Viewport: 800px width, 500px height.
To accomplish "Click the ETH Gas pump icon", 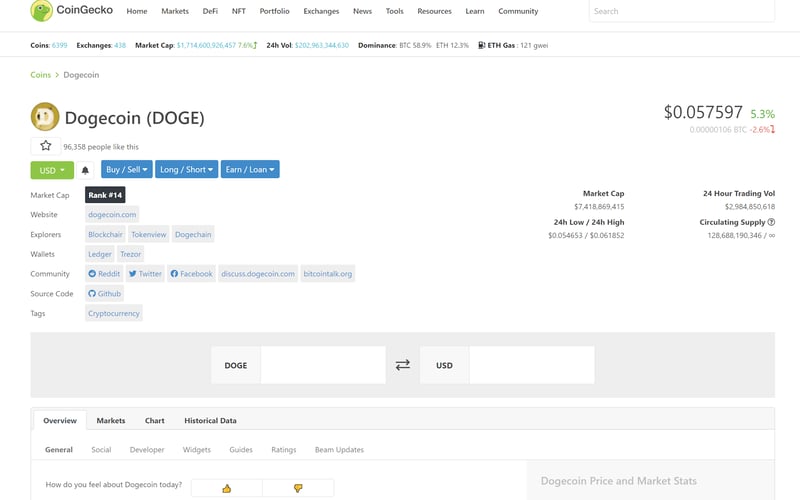I will (x=481, y=45).
